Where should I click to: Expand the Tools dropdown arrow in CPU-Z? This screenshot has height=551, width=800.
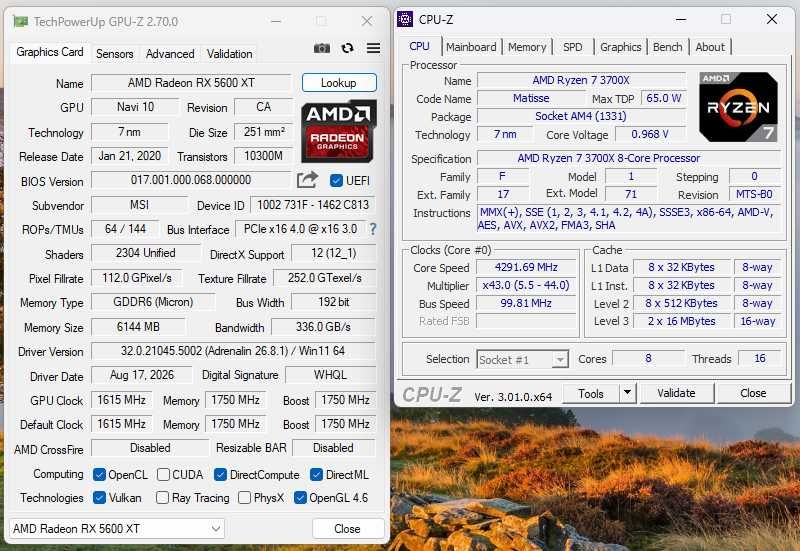(x=627, y=393)
